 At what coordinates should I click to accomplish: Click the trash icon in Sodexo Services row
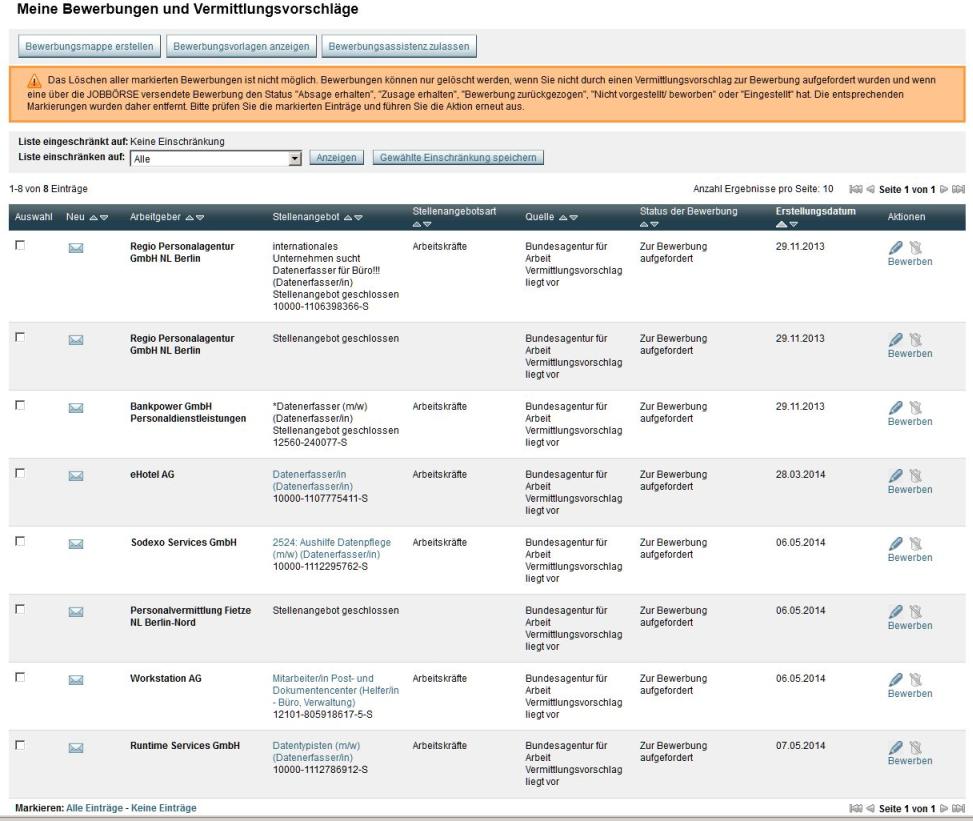pos(914,544)
